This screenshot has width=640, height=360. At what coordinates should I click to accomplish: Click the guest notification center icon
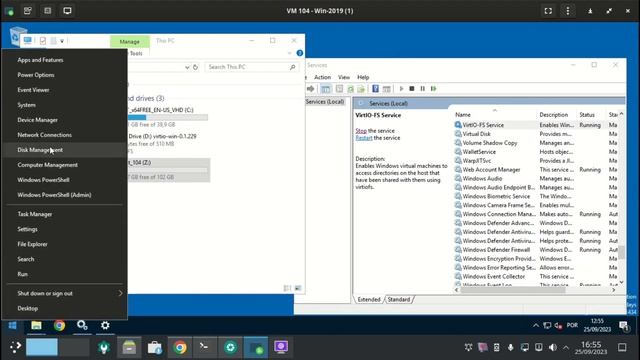point(623,326)
